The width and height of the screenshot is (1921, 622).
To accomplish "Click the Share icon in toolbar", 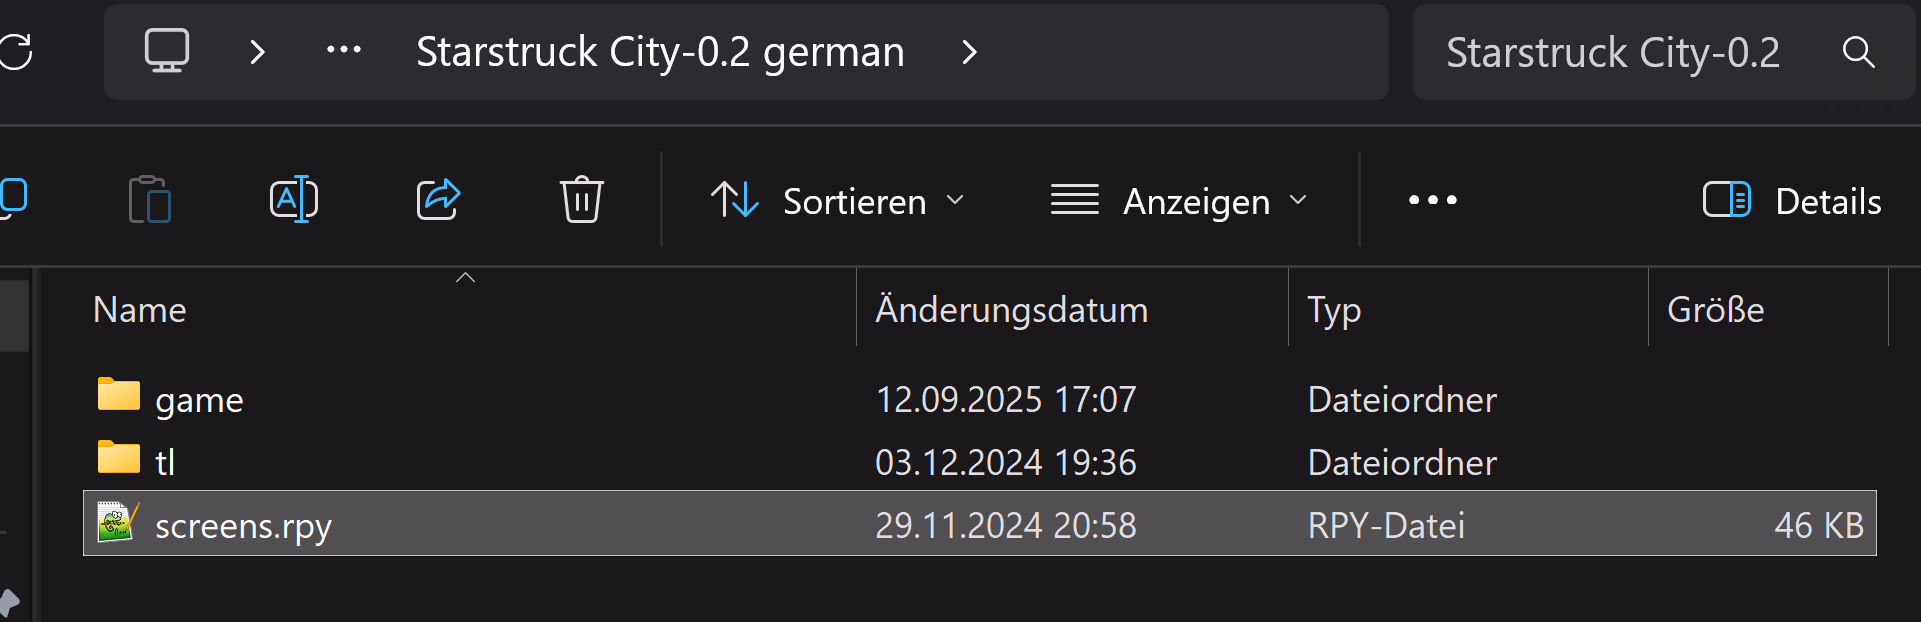I will point(438,200).
